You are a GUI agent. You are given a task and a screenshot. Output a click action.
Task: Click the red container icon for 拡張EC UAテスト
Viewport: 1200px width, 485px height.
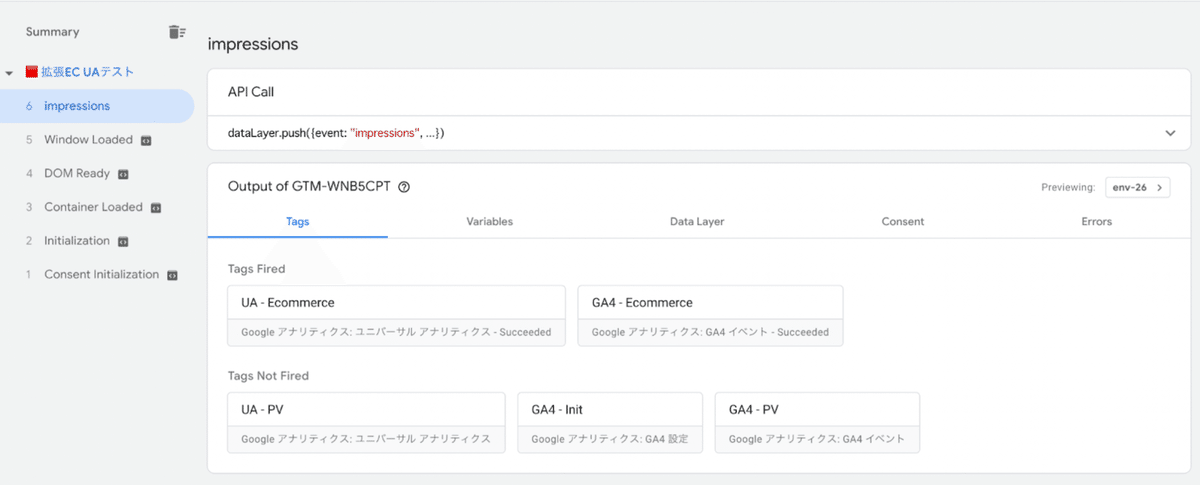[31, 72]
